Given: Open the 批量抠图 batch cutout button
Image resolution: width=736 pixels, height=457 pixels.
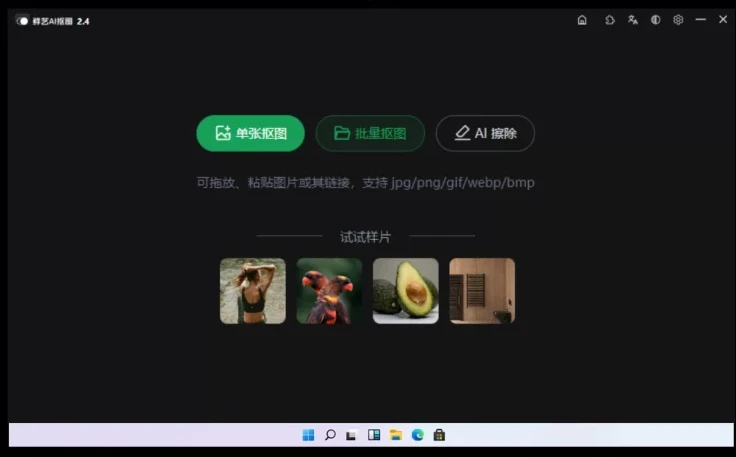Looking at the screenshot, I should 370,133.
